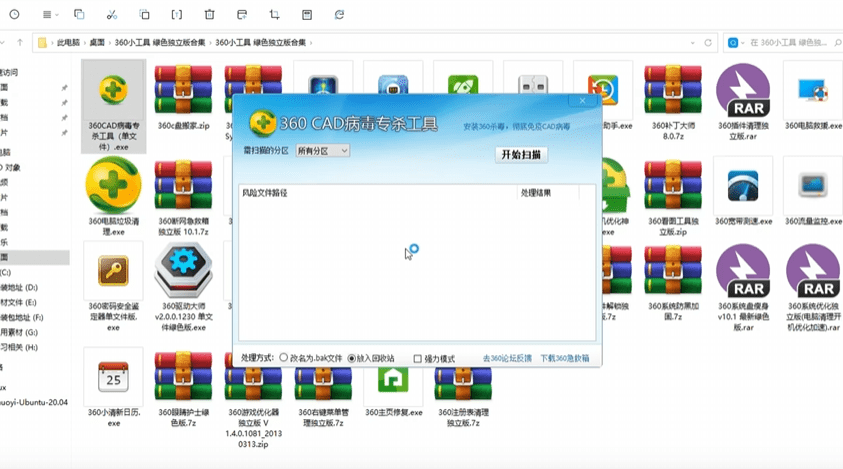Click the 下载360急救箱 link

tap(565, 358)
